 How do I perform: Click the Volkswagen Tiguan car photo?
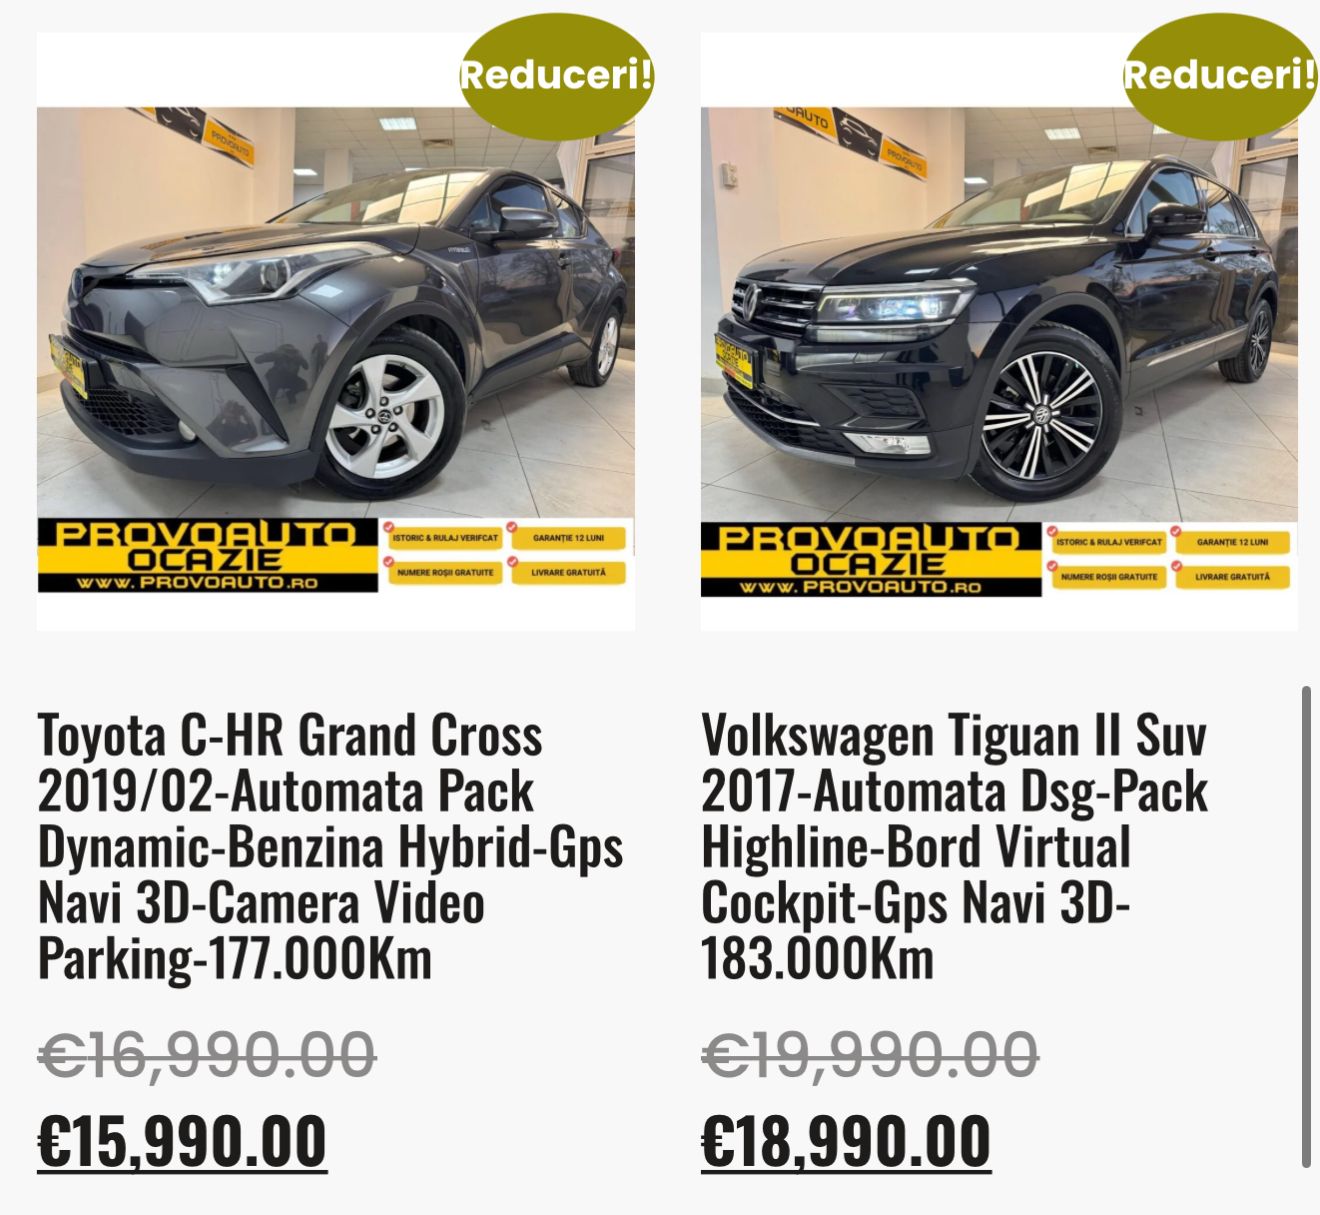click(999, 331)
